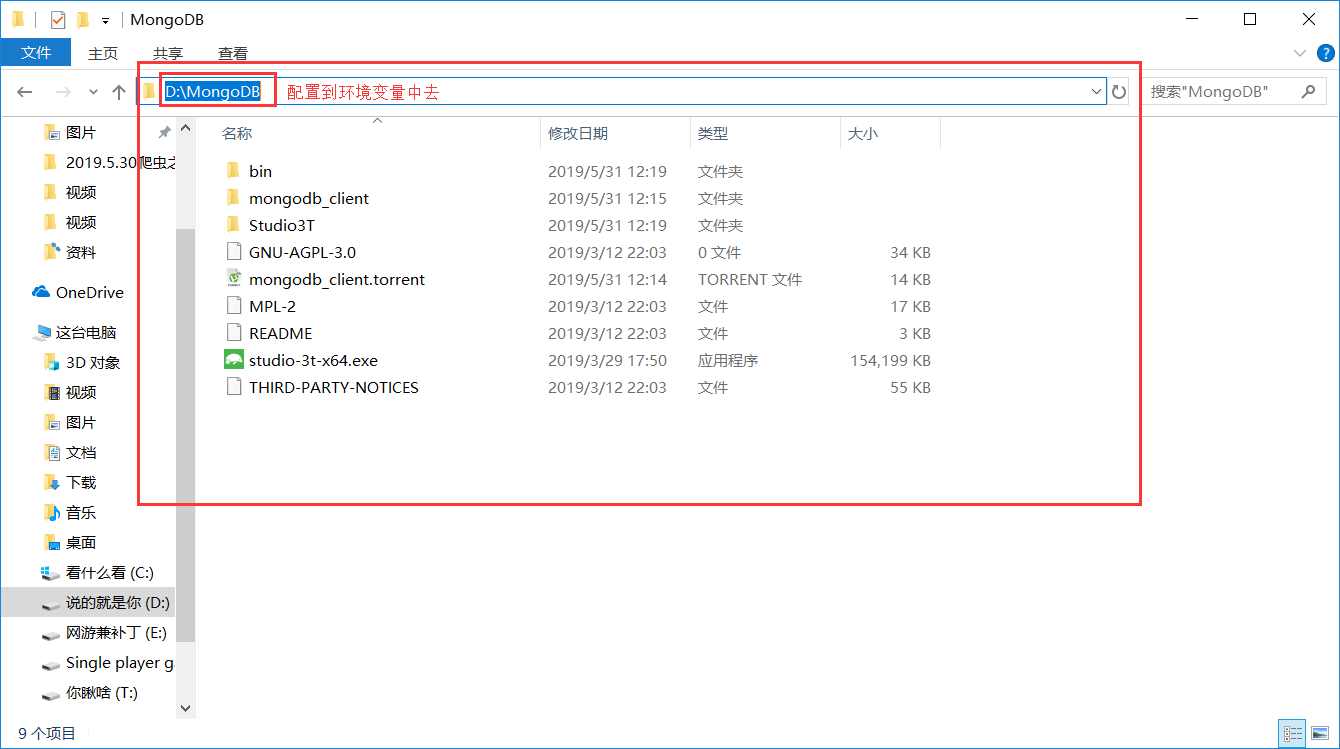Click the navigation pane scrollbar thumb

point(185,435)
